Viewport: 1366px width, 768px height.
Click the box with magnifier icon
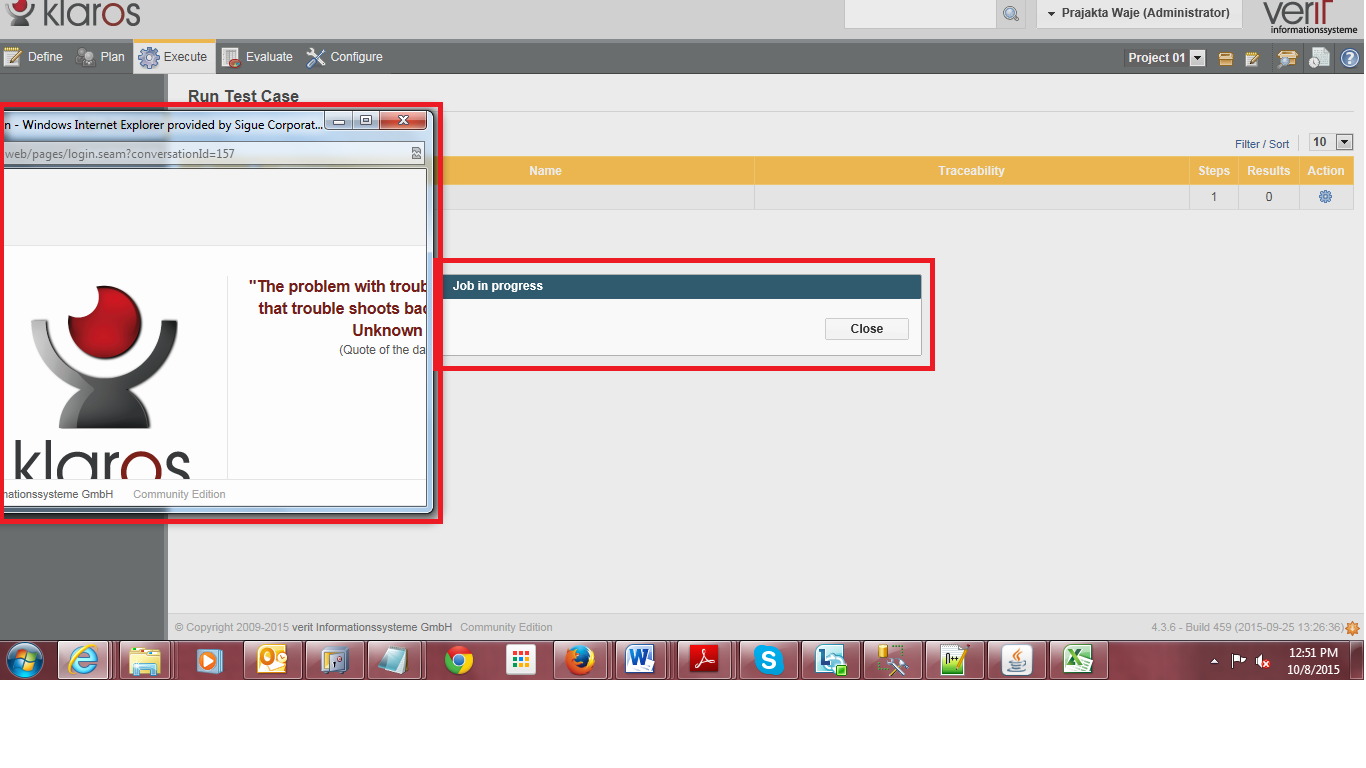[1287, 58]
